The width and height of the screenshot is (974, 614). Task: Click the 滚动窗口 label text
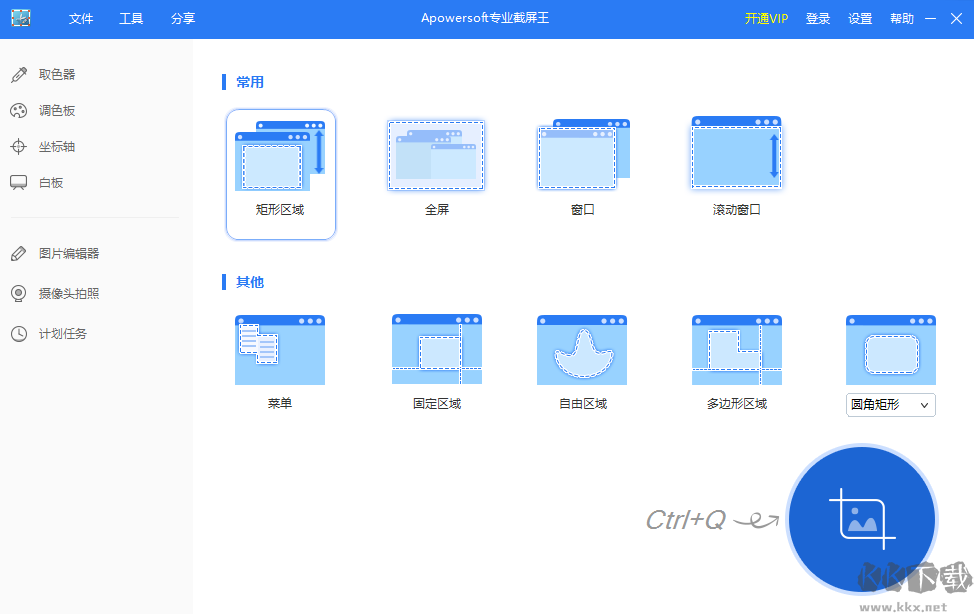pyautogui.click(x=736, y=210)
